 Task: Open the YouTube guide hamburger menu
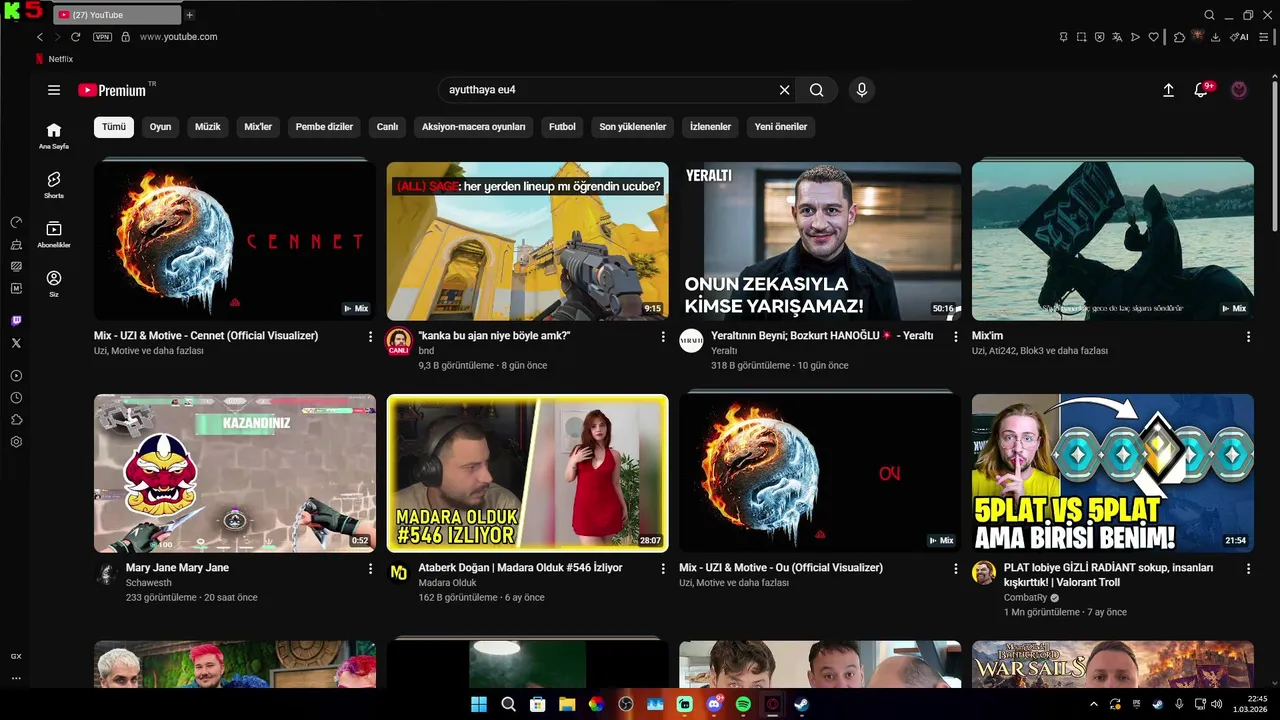point(54,90)
